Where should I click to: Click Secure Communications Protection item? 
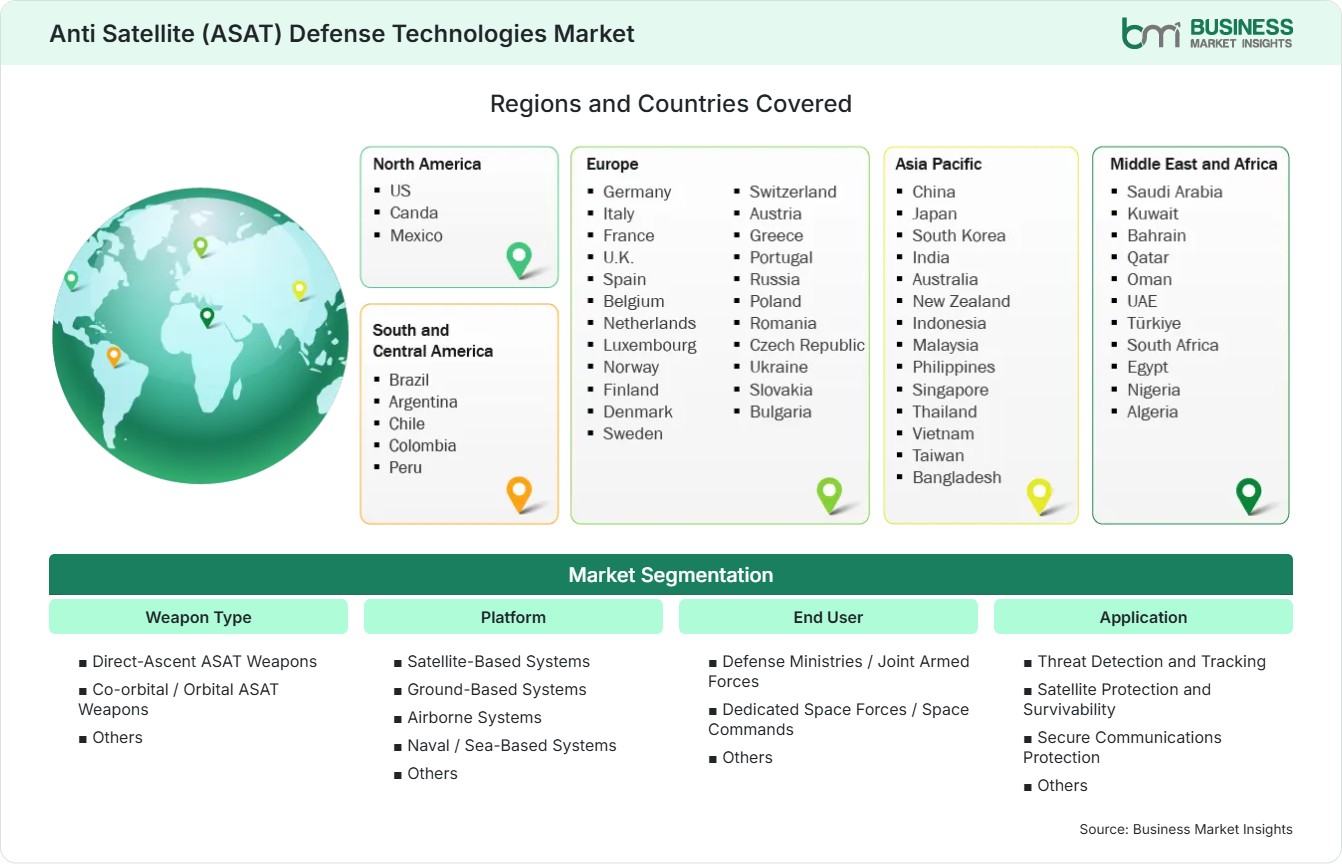[x=1123, y=747]
